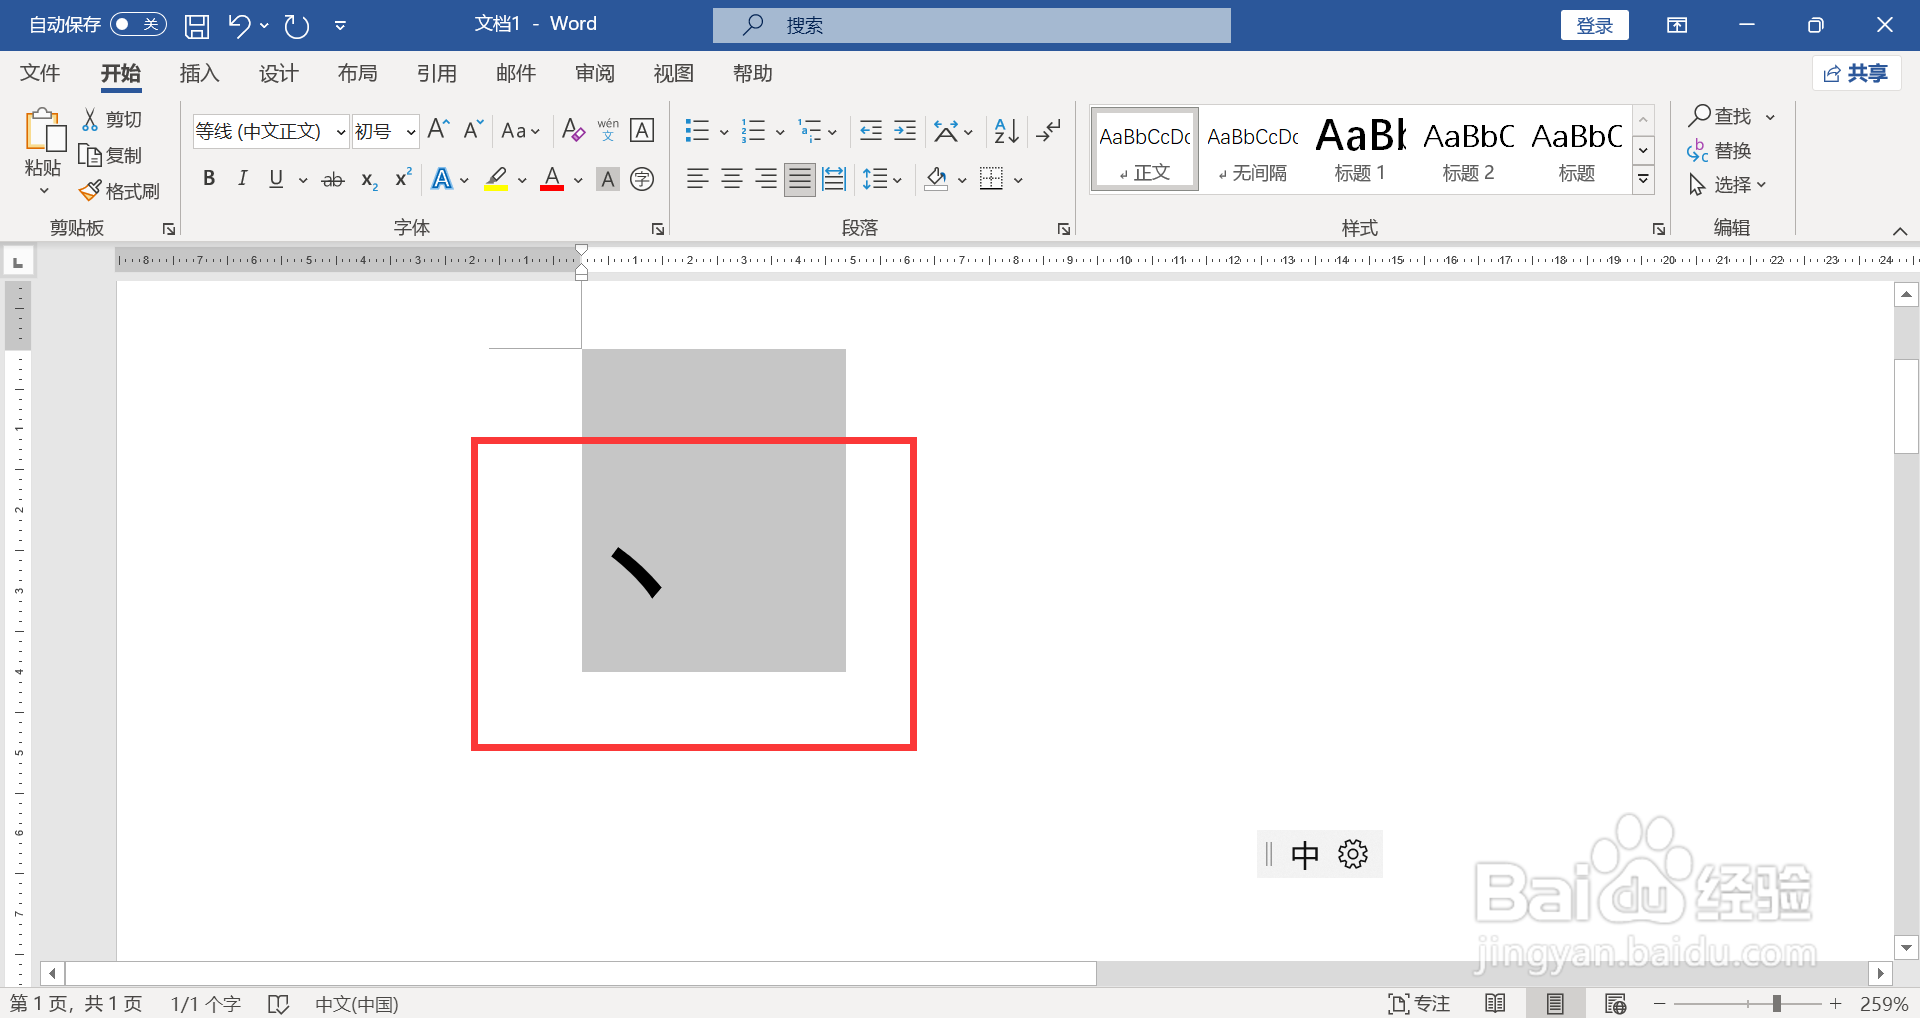
Task: Click Focus mode (专注) button
Action: [1419, 1003]
